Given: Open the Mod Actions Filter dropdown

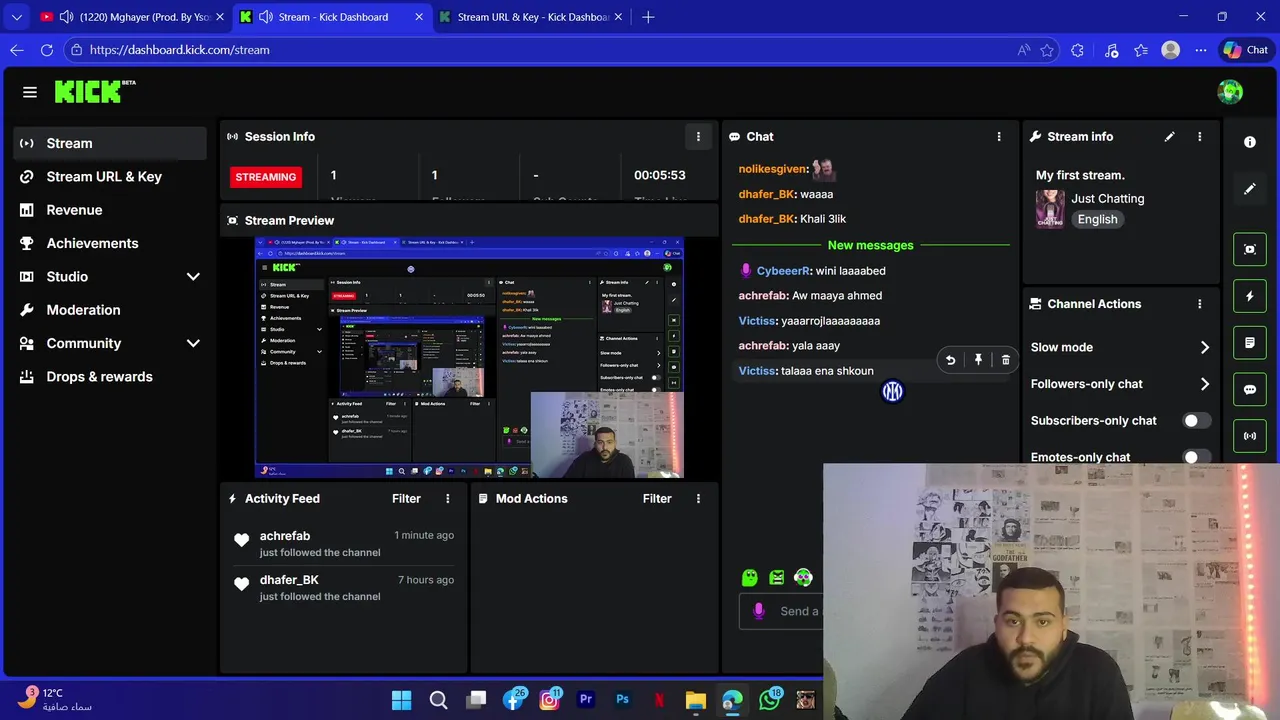Looking at the screenshot, I should pos(657,499).
